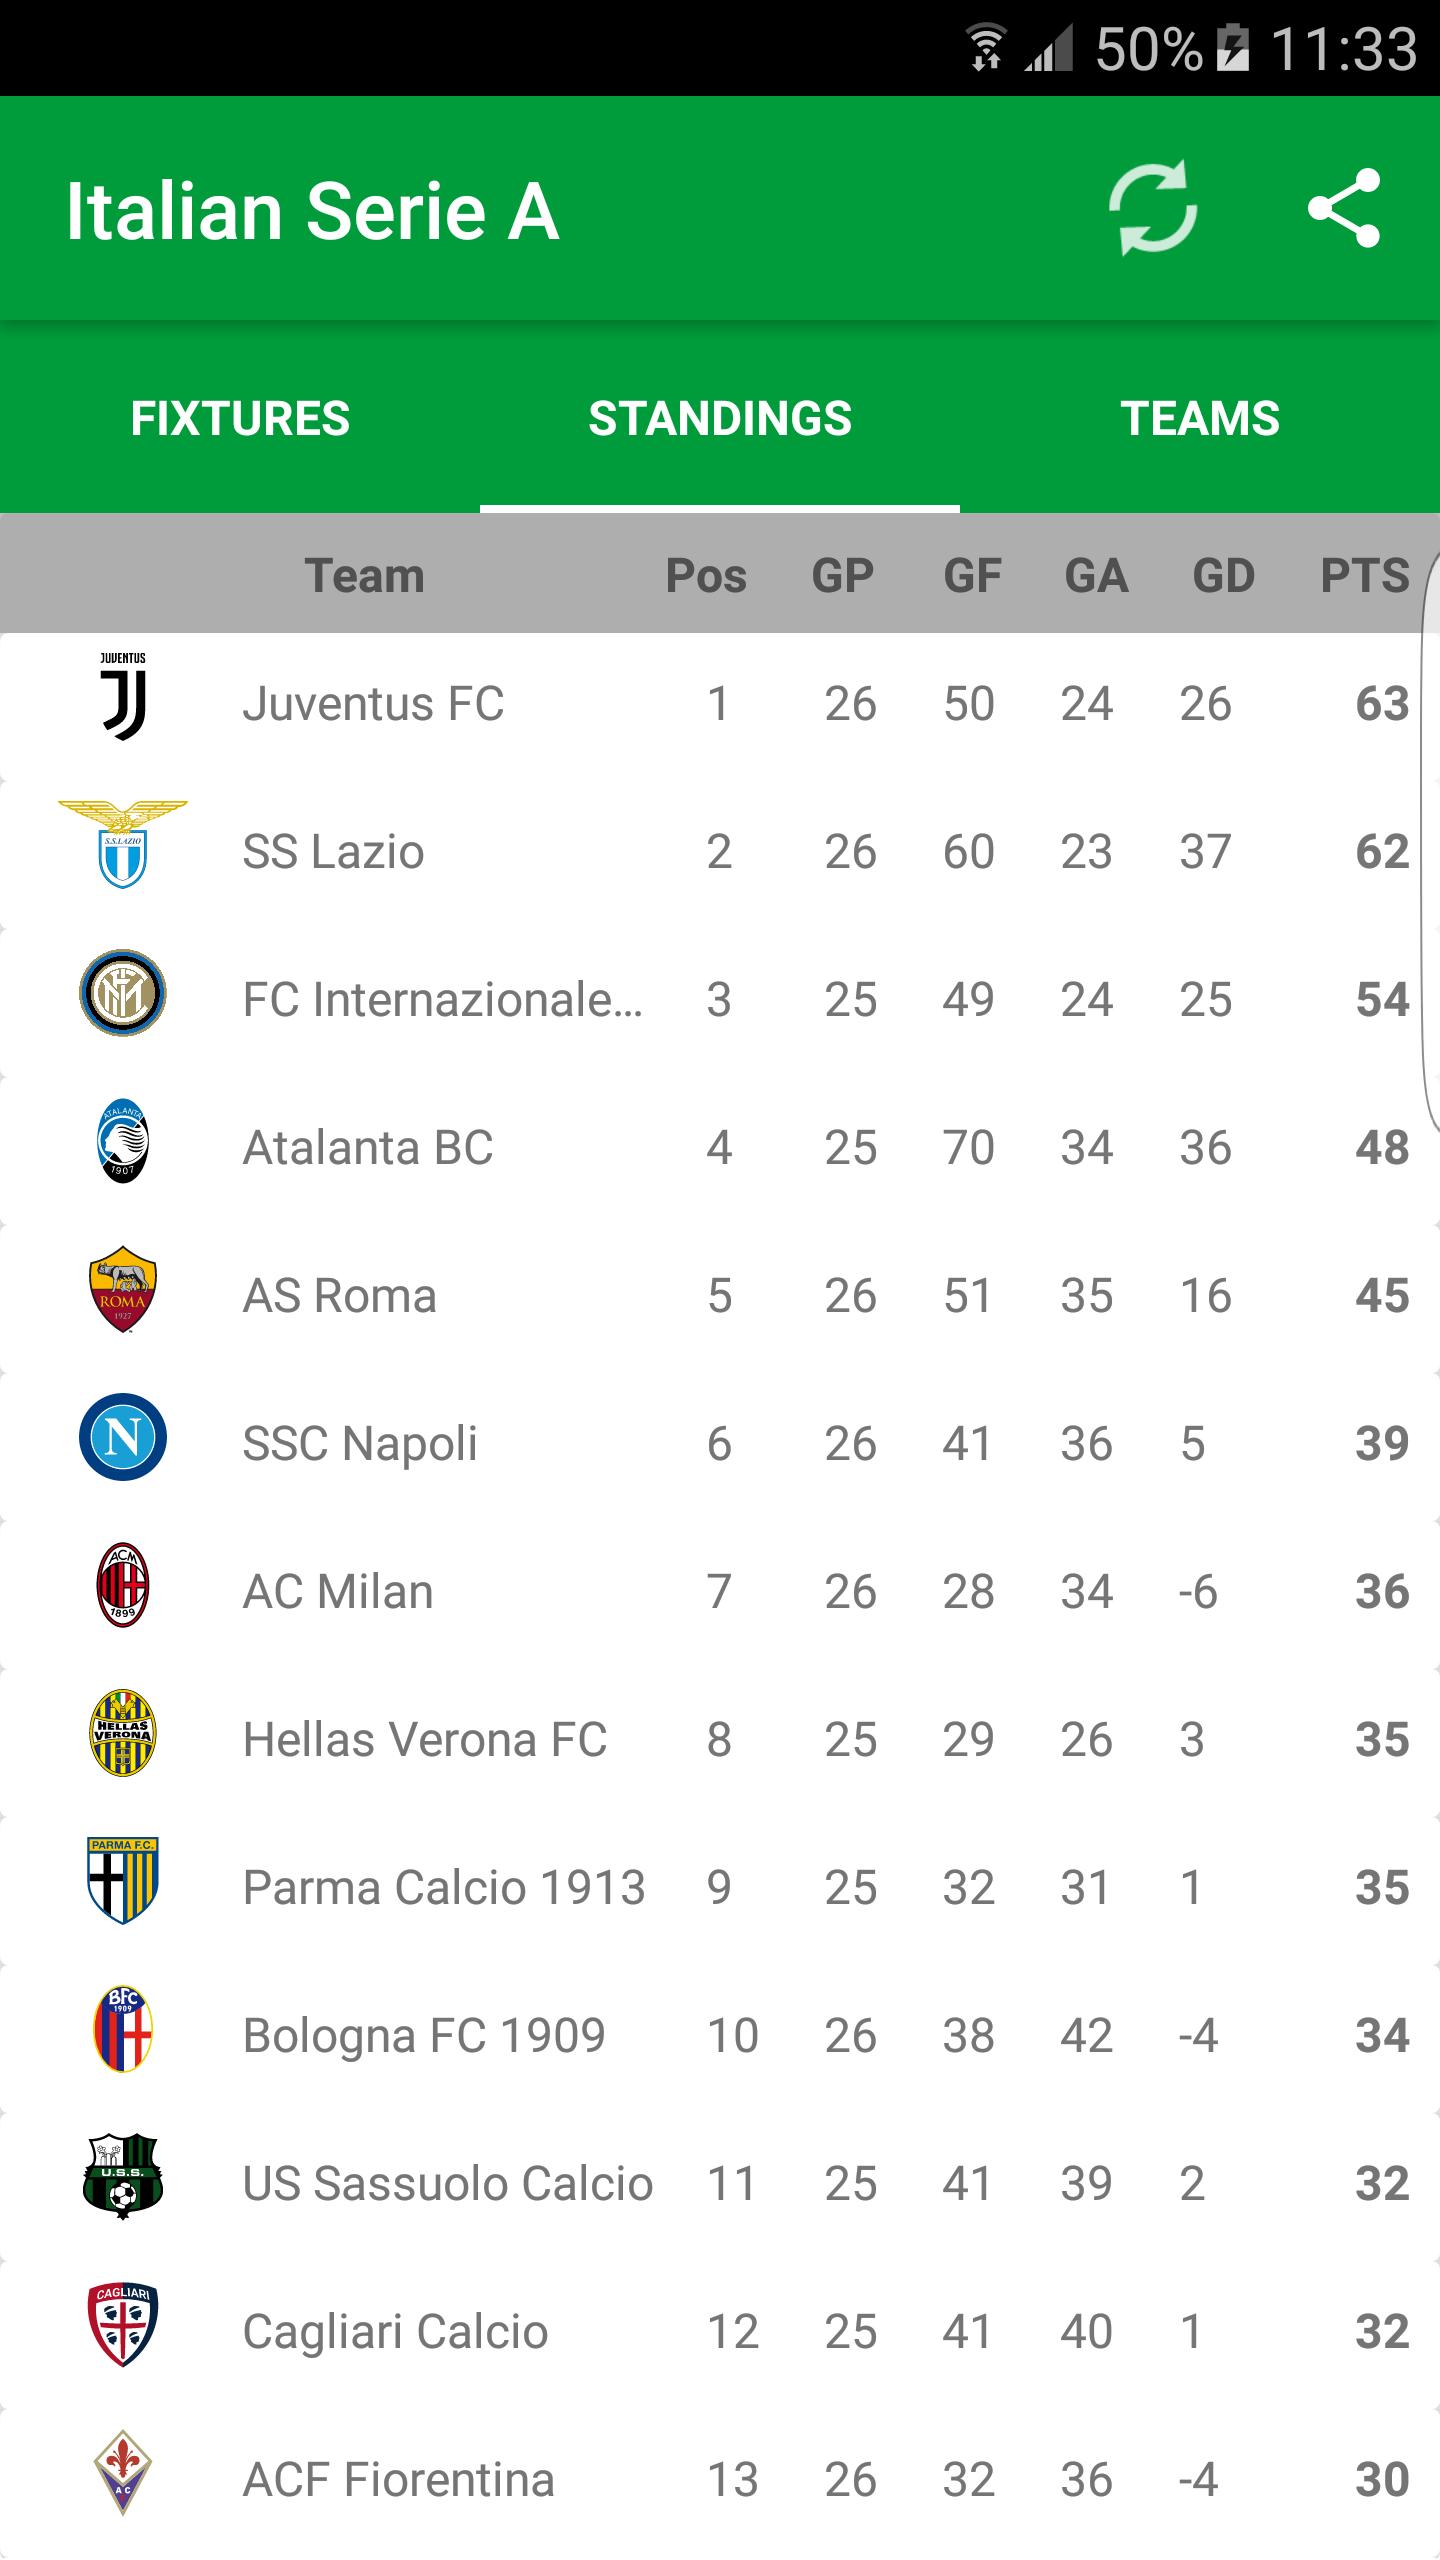Viewport: 1440px width, 2560px height.
Task: Open the TEAMS tab
Action: [1200, 418]
